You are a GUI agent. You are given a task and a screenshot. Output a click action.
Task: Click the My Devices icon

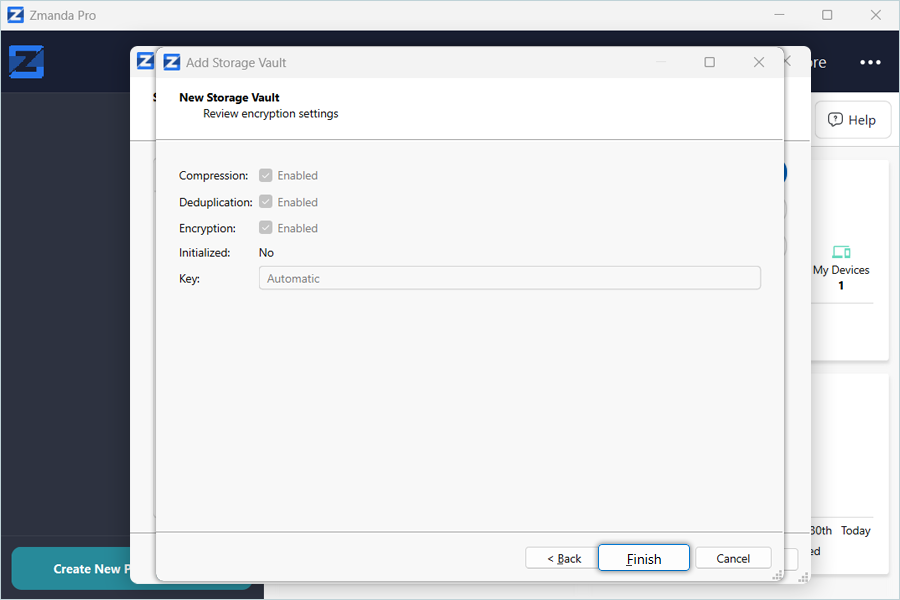[x=840, y=252]
